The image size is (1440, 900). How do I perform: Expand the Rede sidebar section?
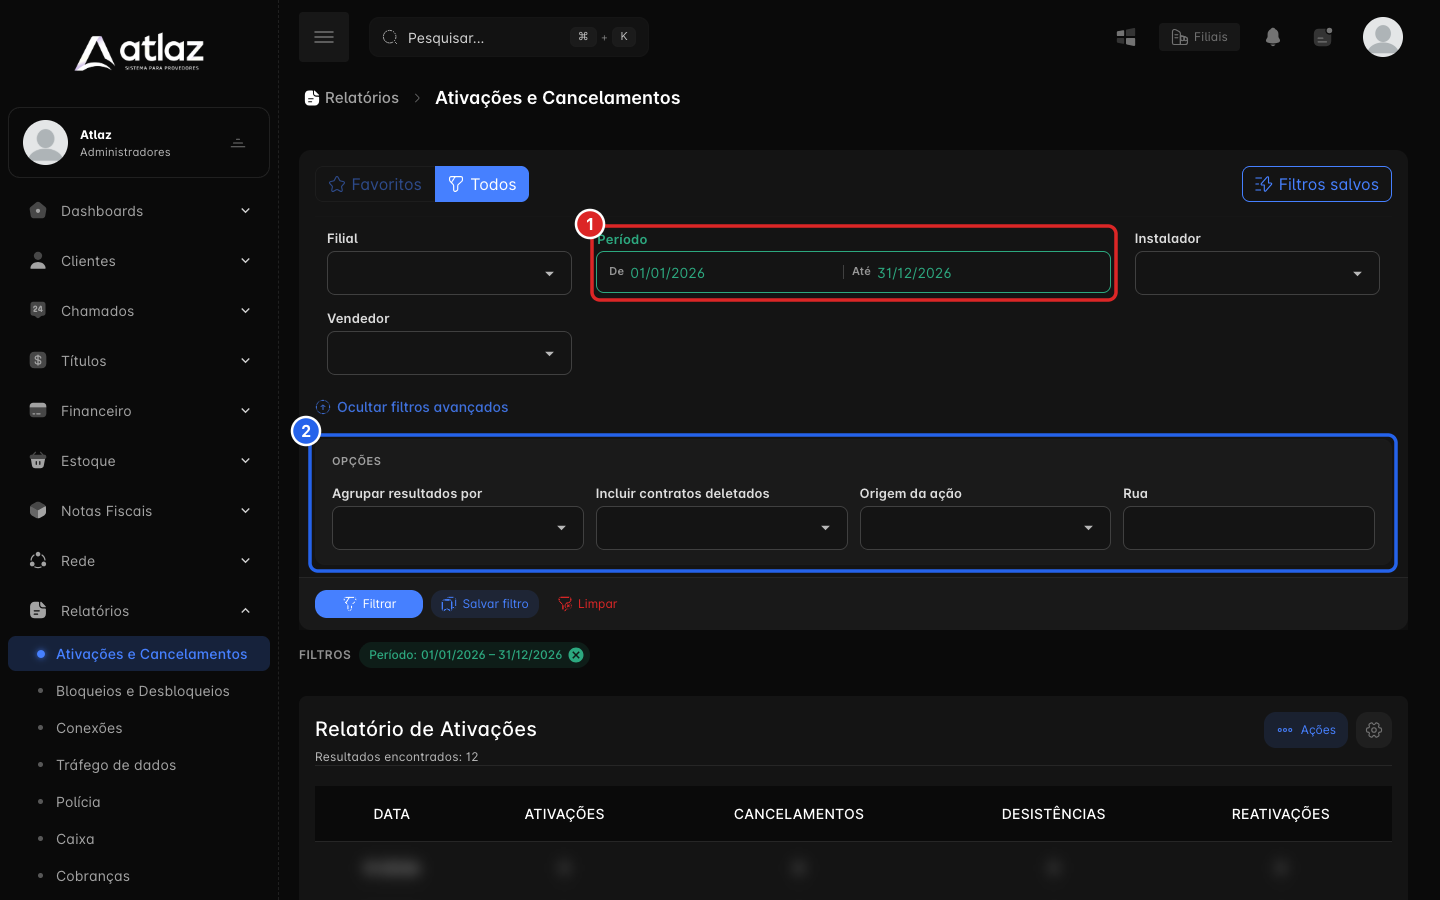tap(139, 561)
